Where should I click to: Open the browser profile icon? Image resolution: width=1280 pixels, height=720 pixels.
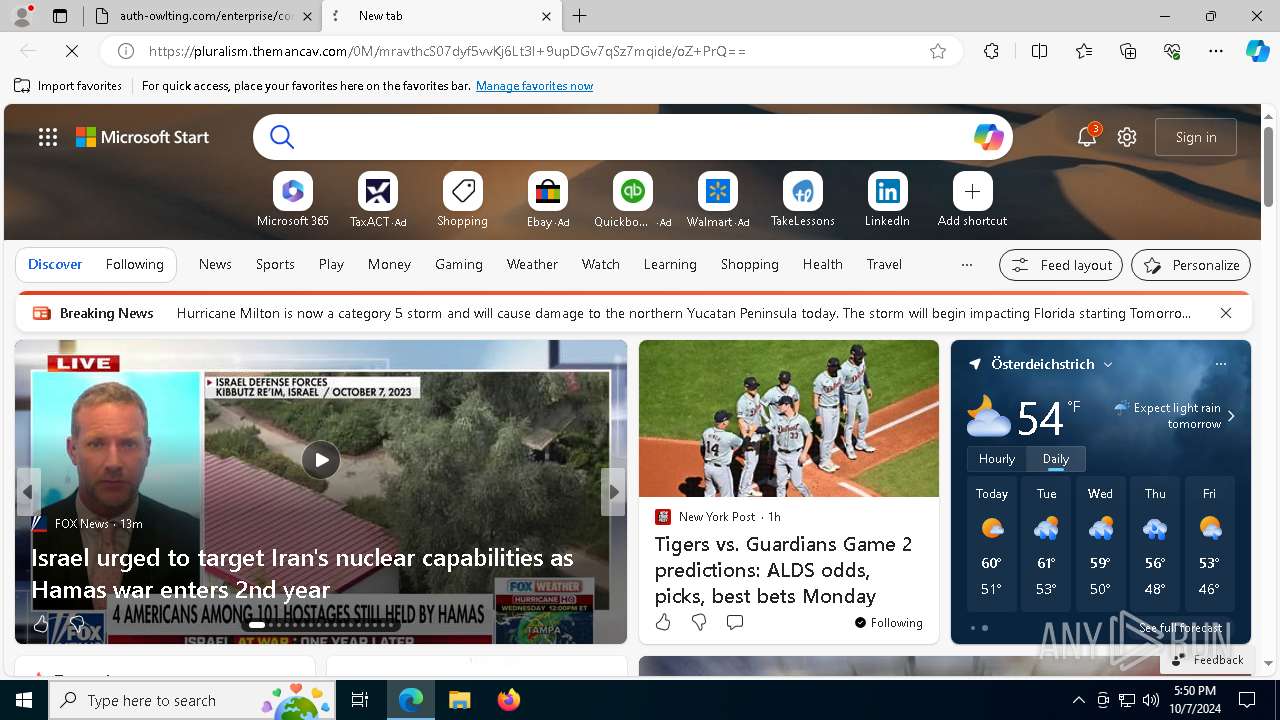click(22, 16)
